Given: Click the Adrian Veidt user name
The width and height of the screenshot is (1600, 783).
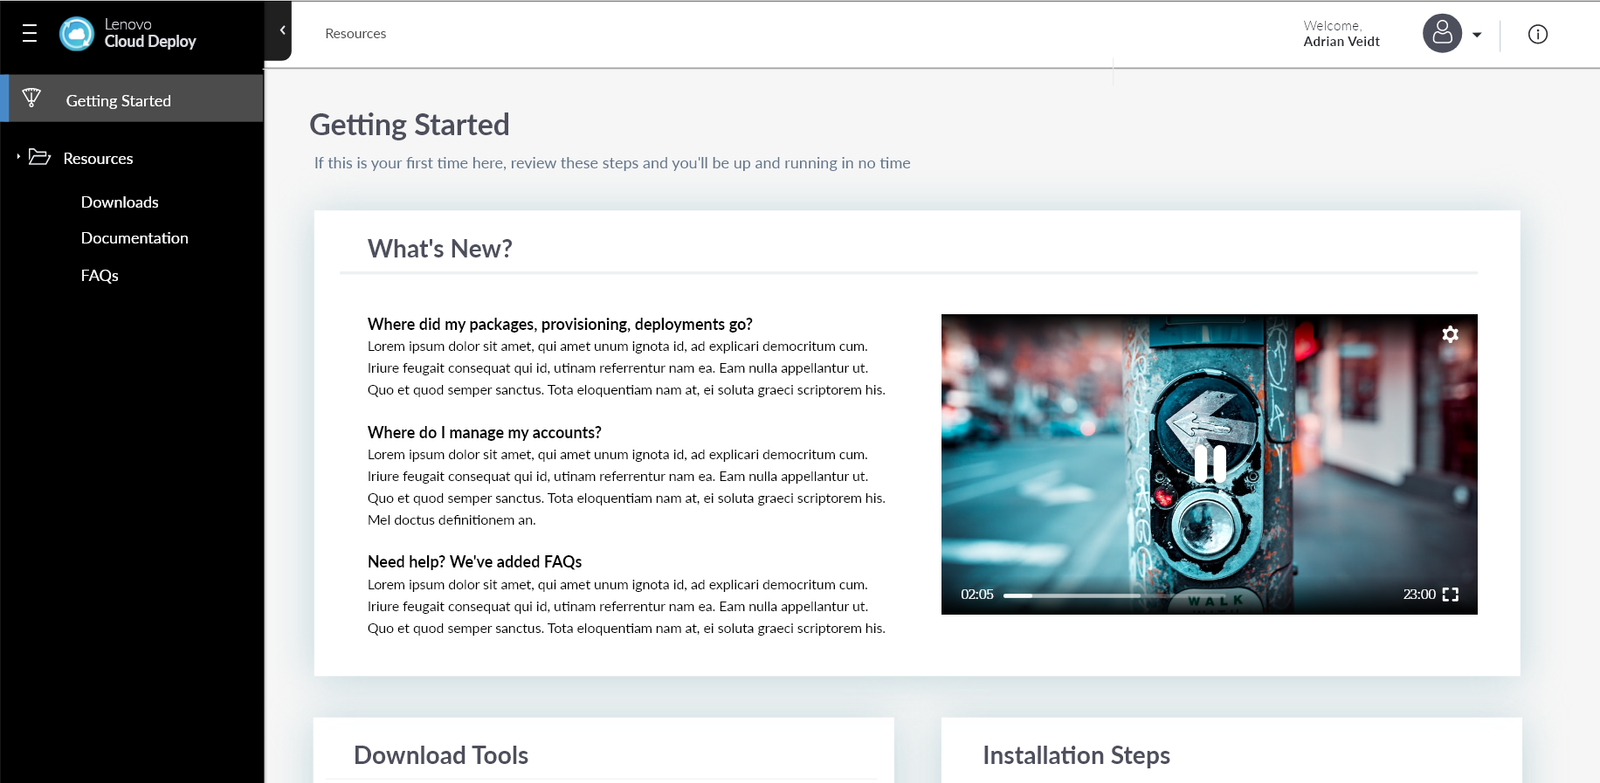Looking at the screenshot, I should click(x=1341, y=42).
